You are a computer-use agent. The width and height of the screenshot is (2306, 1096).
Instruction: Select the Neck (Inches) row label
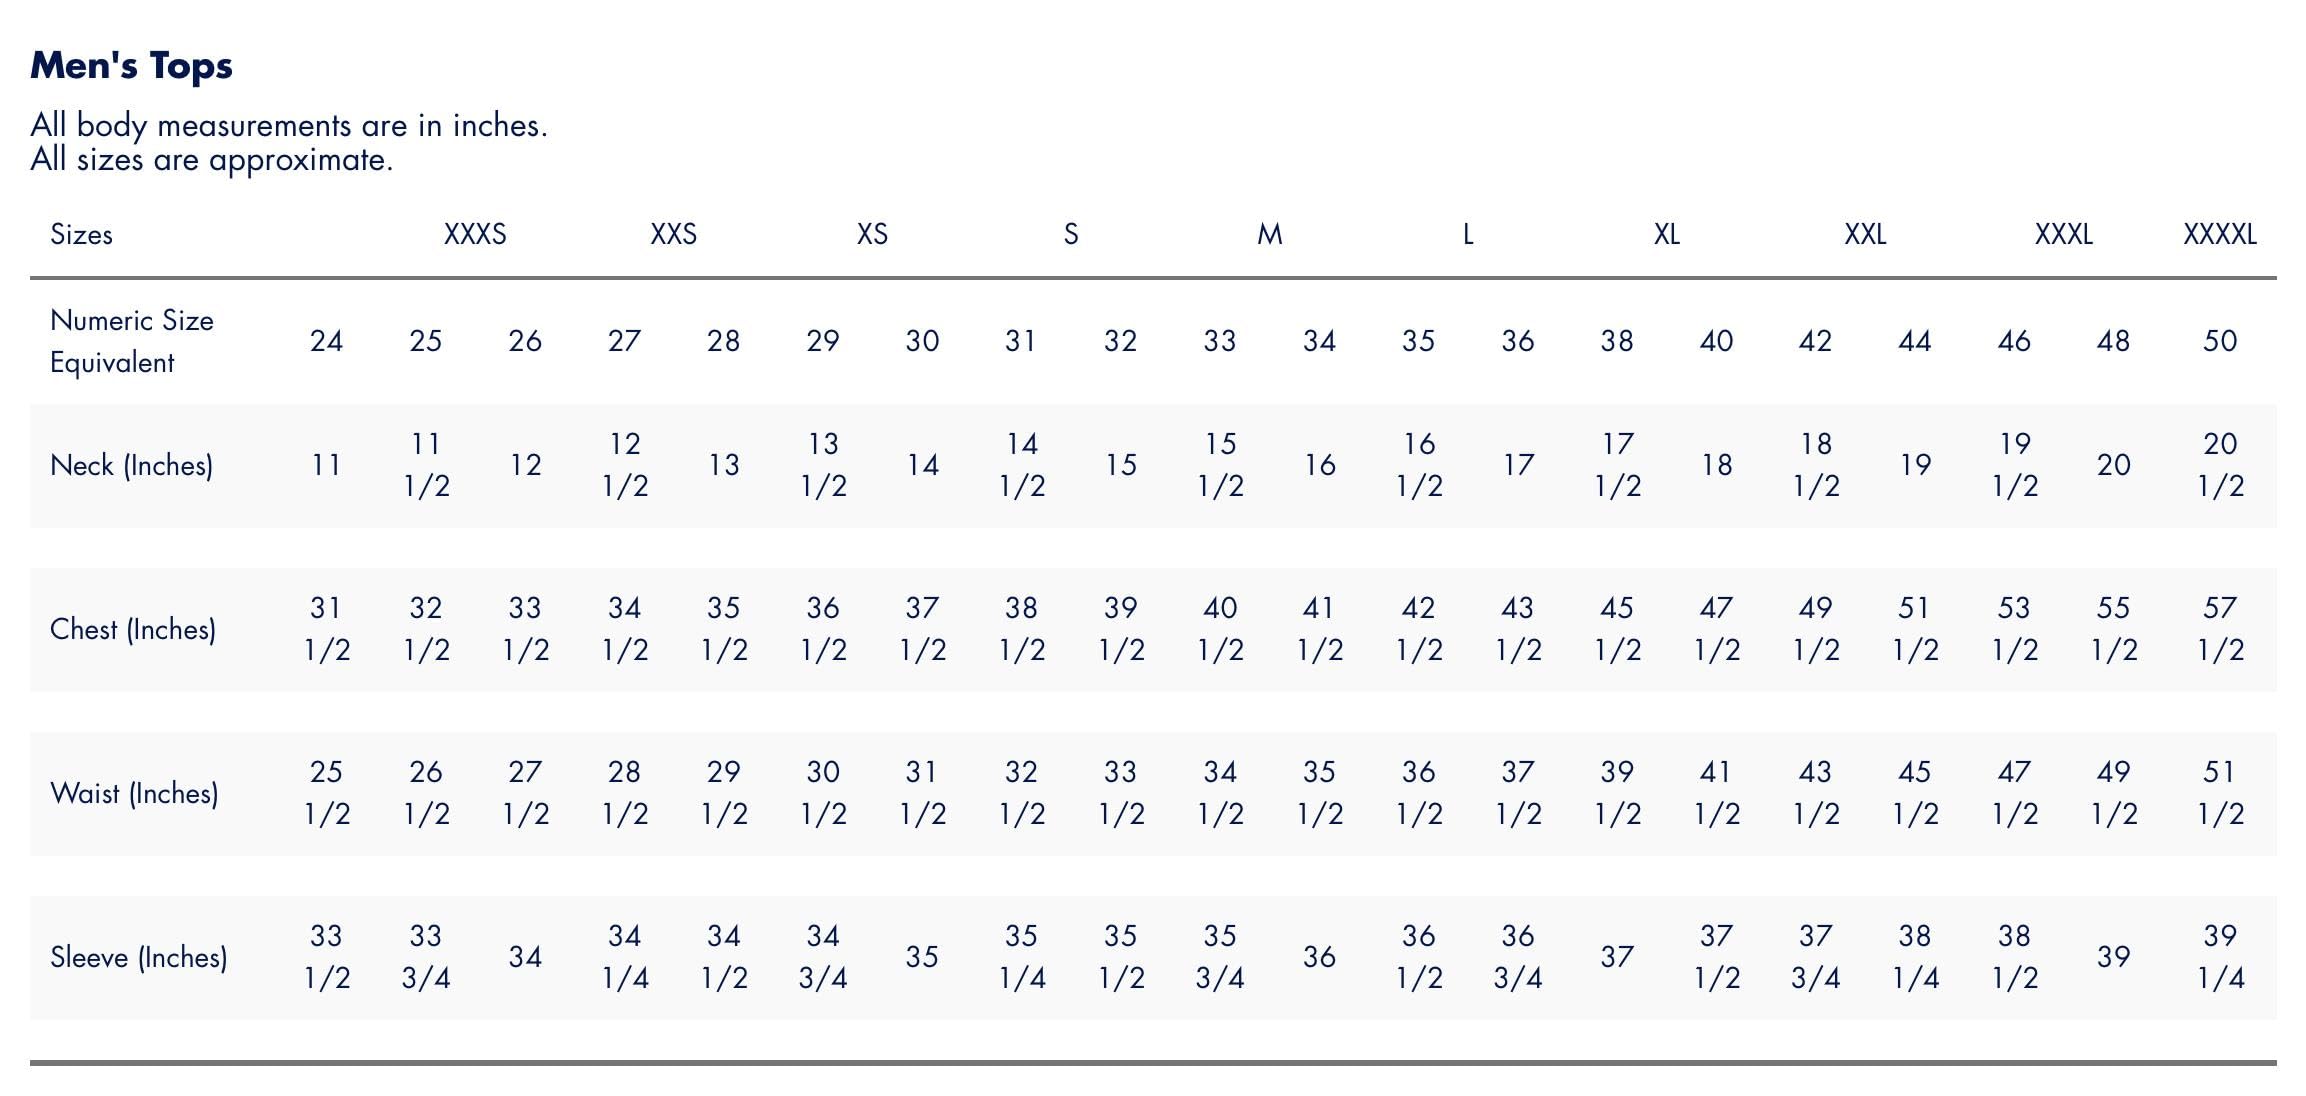tap(131, 466)
